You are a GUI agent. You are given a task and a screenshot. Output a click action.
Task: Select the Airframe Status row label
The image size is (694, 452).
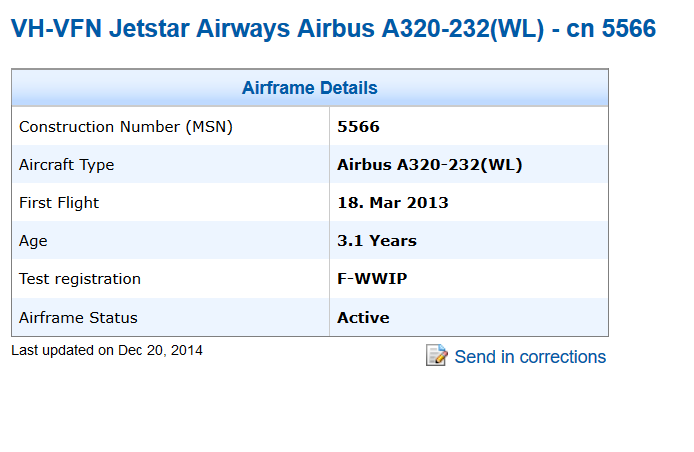click(x=78, y=318)
